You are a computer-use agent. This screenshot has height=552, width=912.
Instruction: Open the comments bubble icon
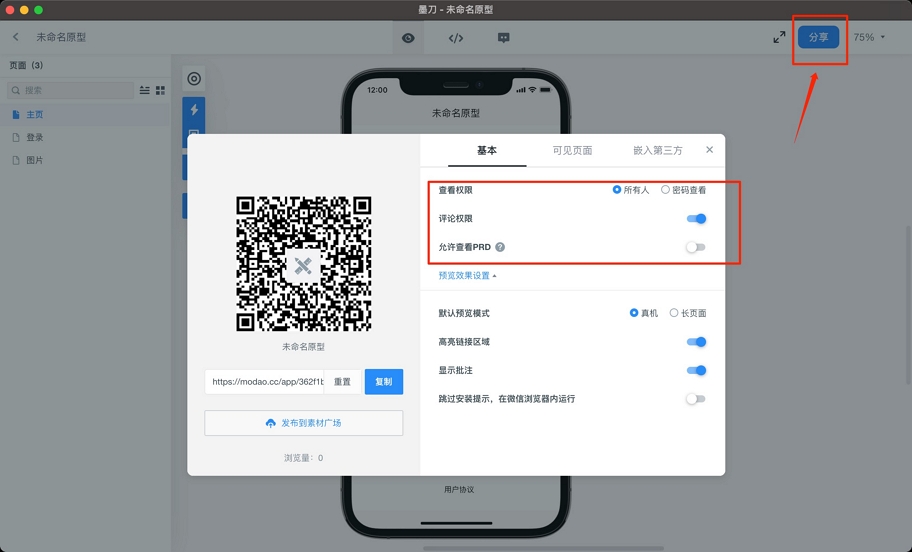(x=504, y=38)
